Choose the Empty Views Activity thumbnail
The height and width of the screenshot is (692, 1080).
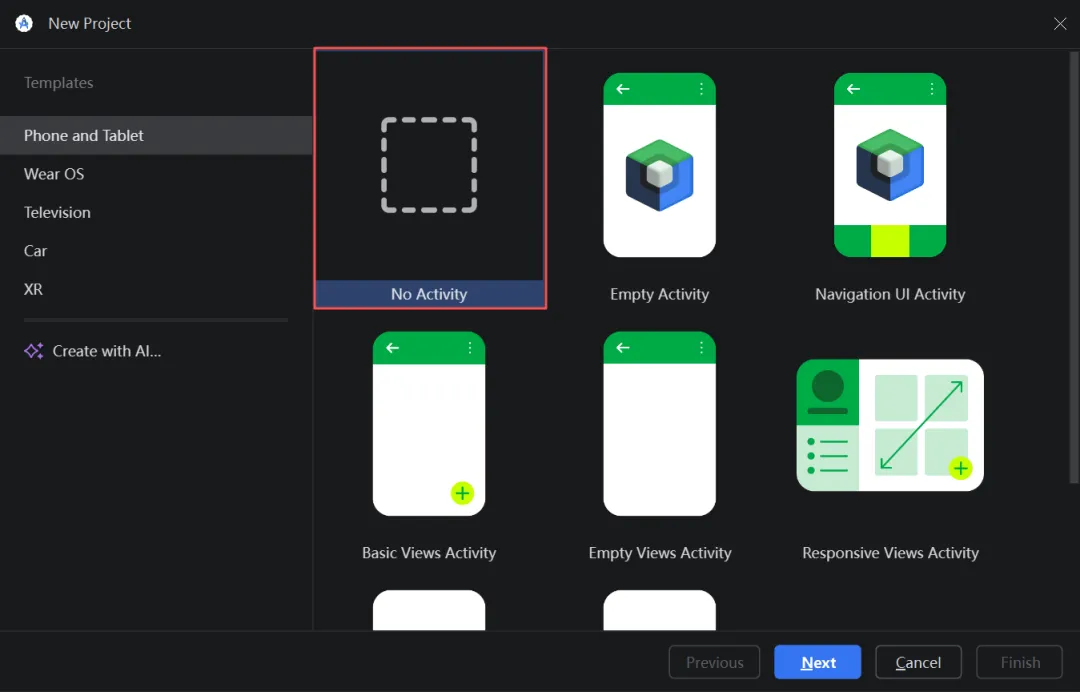[x=659, y=423]
